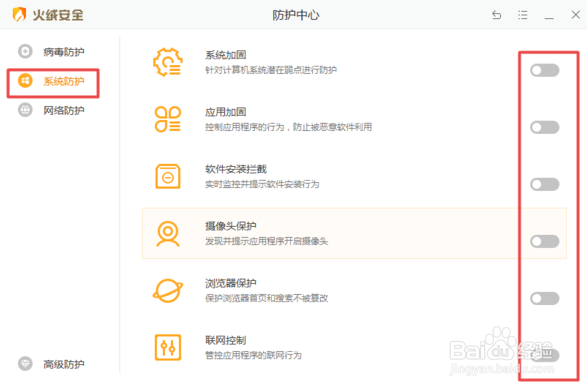The image size is (587, 389).
Task: Click the 系统加固 gear icon
Action: [x=168, y=62]
